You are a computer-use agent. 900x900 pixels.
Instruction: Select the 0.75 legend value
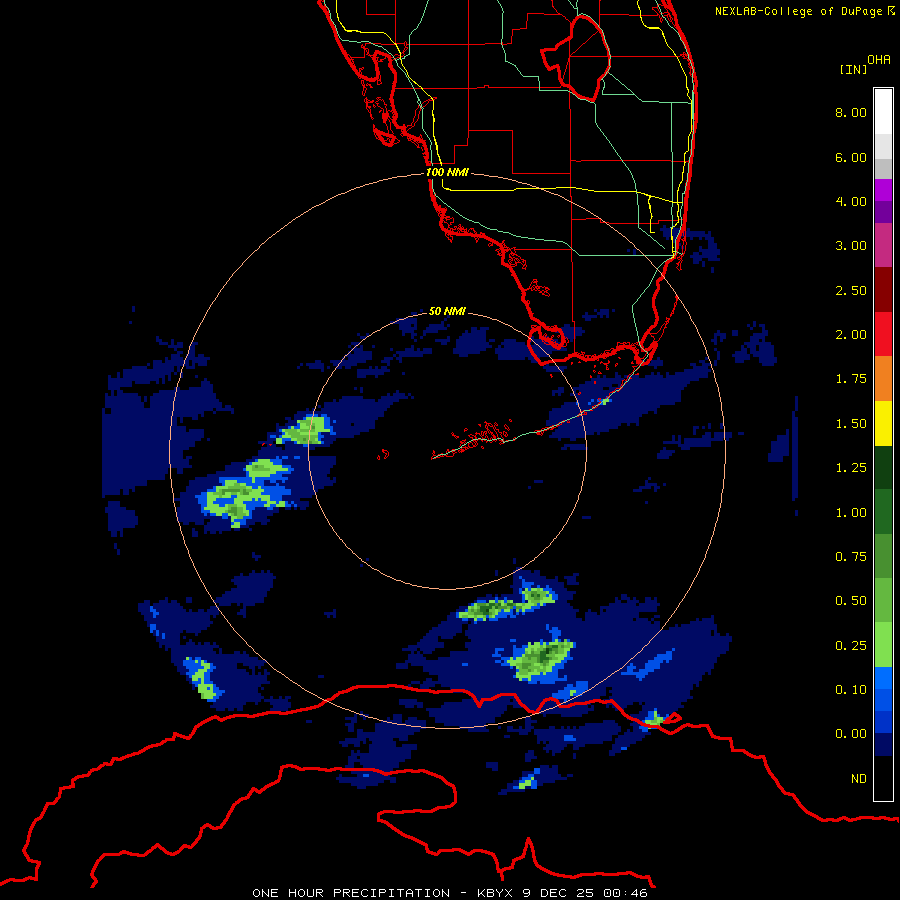[x=851, y=557]
